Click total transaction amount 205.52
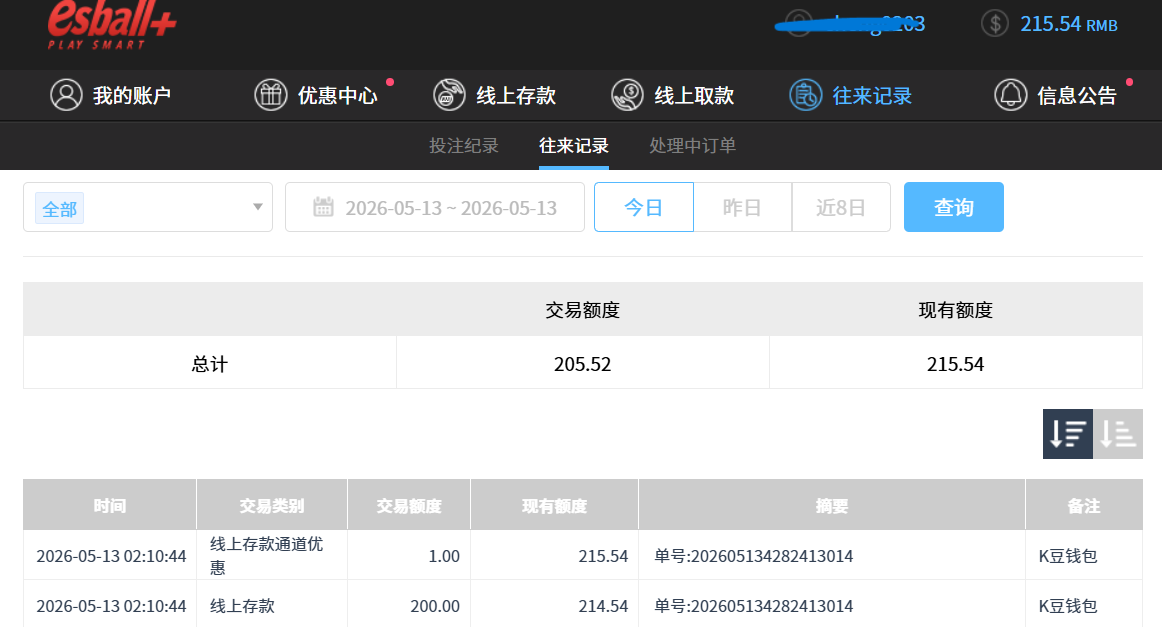This screenshot has width=1162, height=627. [582, 364]
